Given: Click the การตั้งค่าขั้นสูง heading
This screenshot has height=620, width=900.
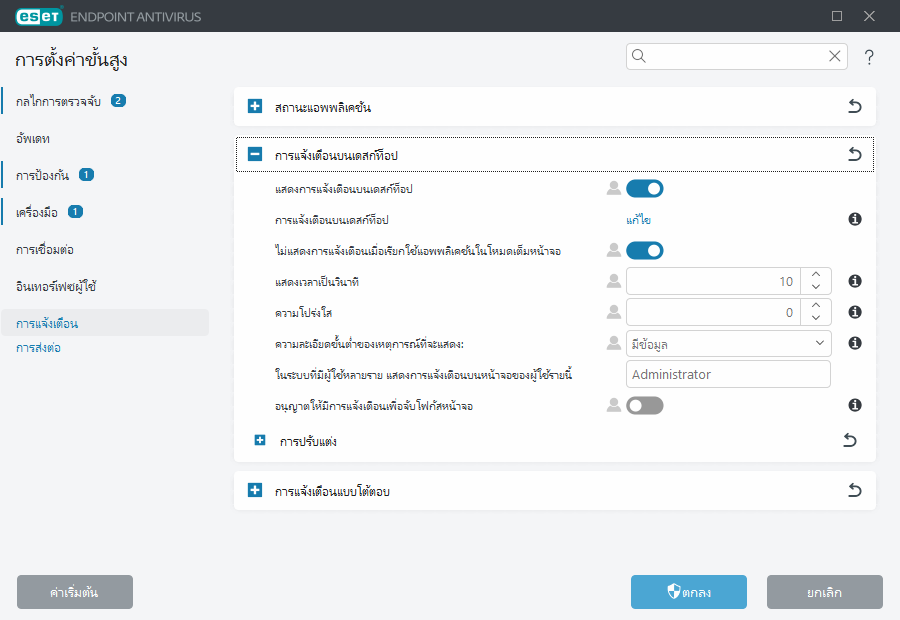Looking at the screenshot, I should tap(71, 60).
